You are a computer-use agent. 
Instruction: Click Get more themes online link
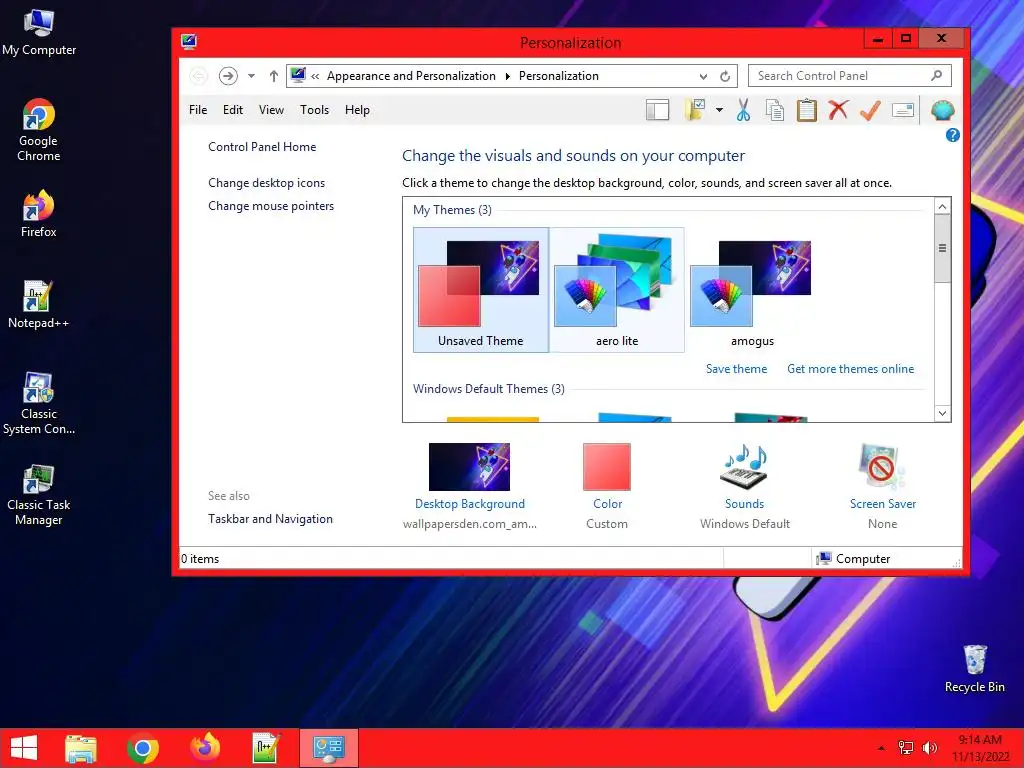(x=850, y=369)
